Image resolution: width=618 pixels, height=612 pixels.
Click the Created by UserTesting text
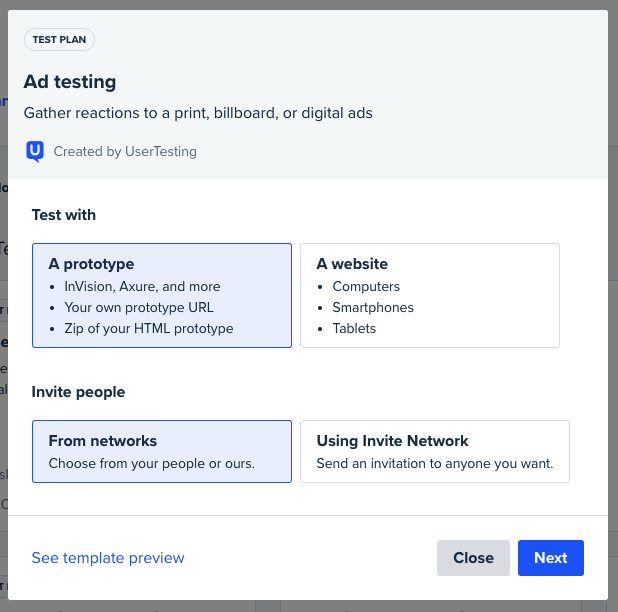click(x=125, y=151)
